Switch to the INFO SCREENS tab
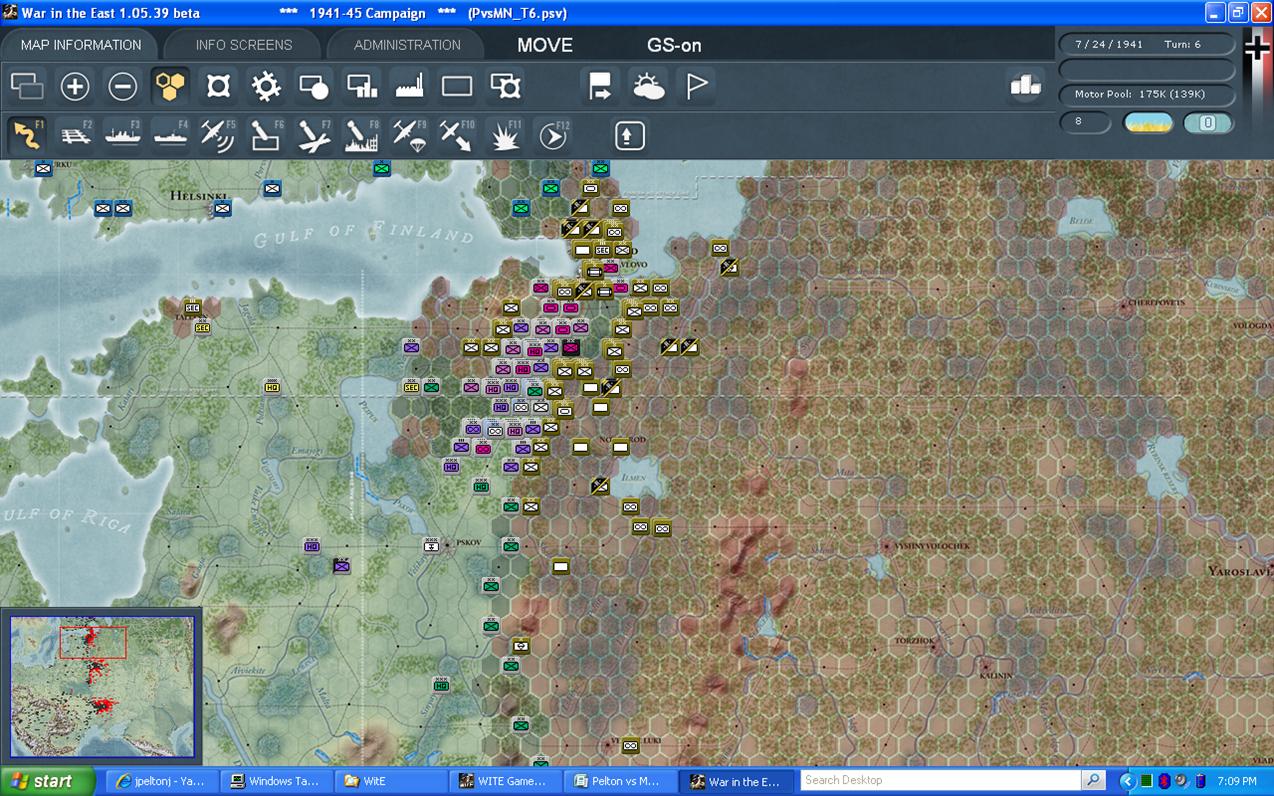 tap(244, 45)
